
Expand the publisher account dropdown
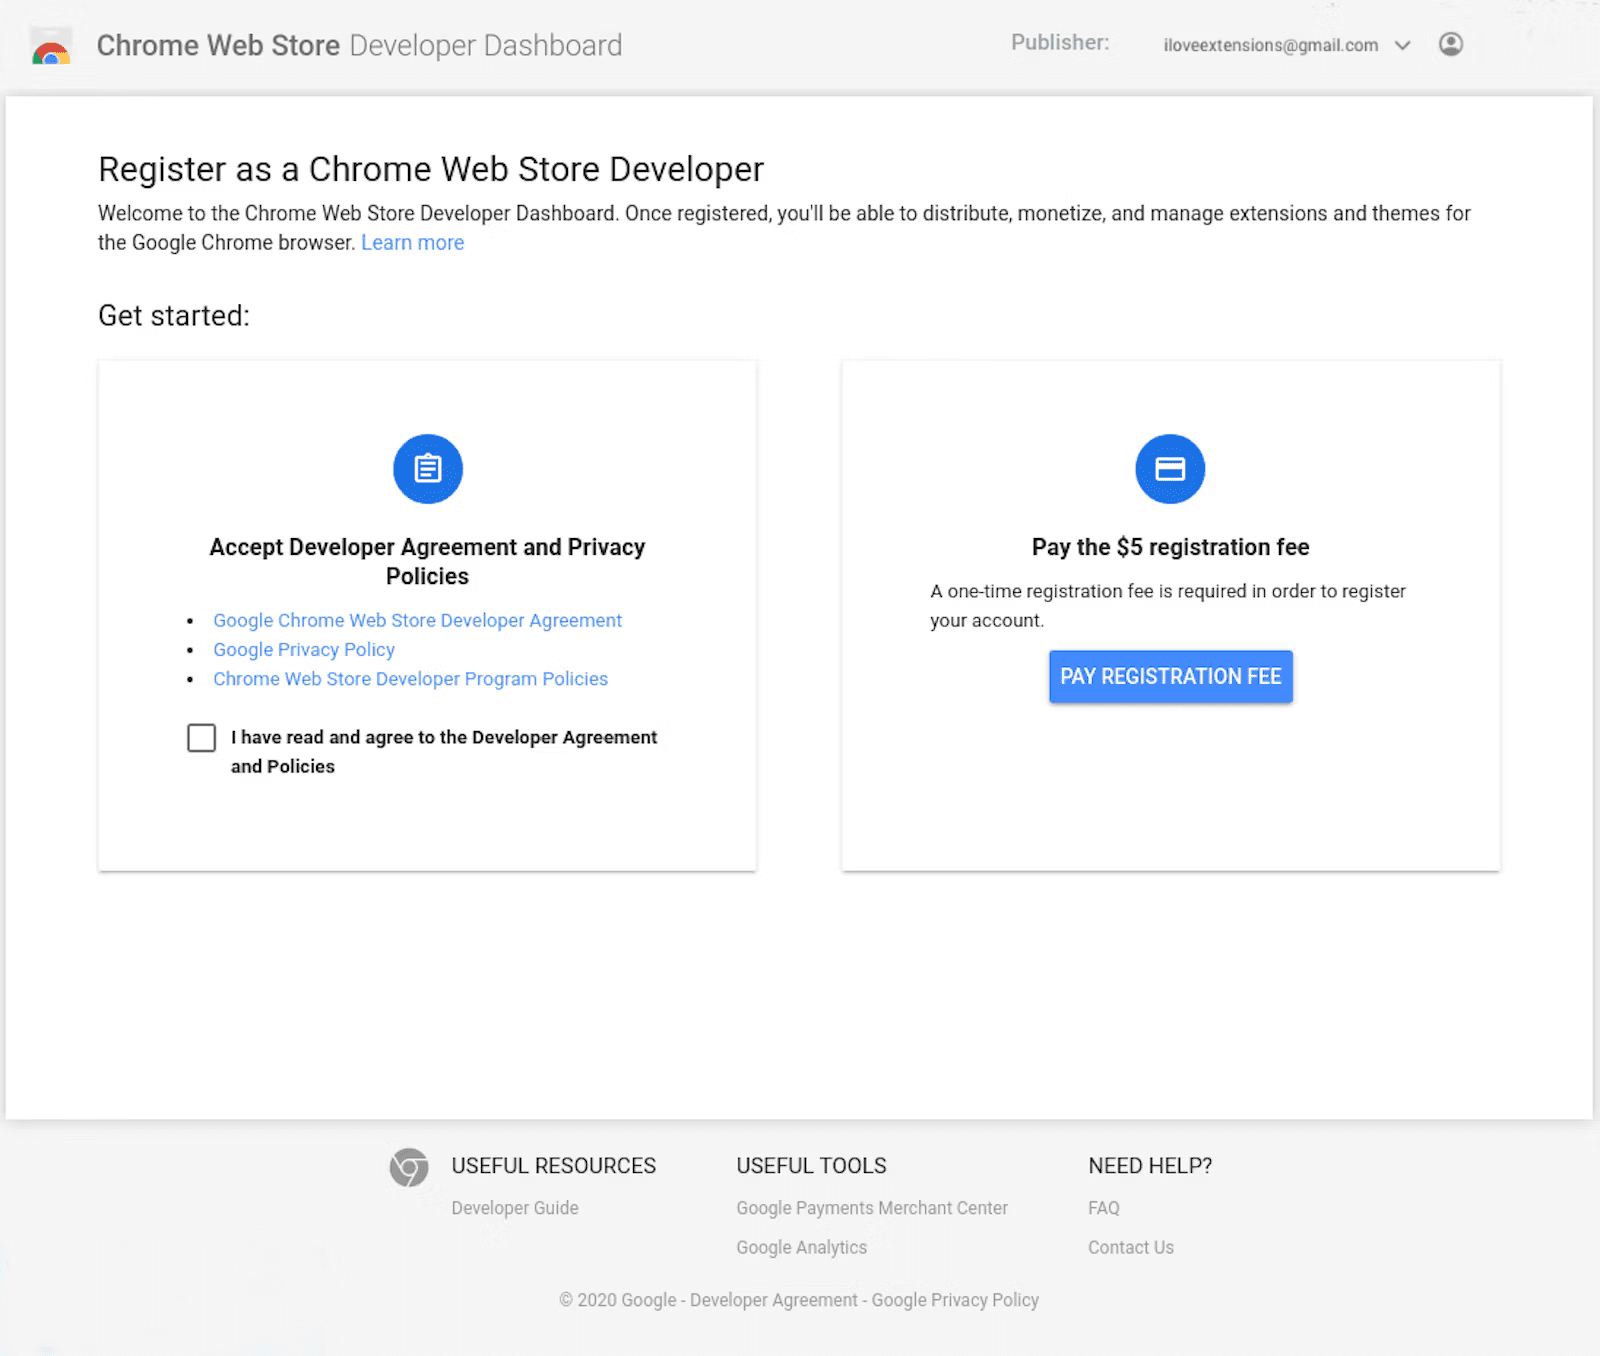pyautogui.click(x=1404, y=45)
